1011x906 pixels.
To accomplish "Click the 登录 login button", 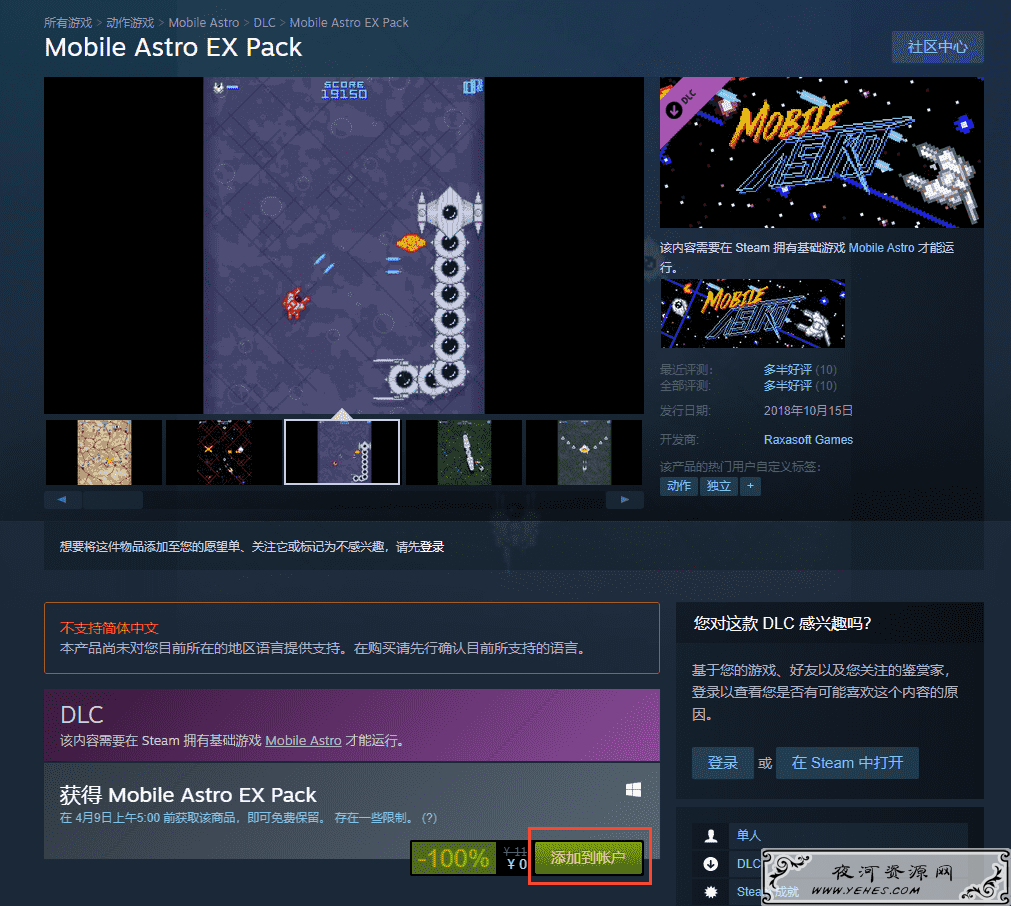I will pyautogui.click(x=723, y=763).
